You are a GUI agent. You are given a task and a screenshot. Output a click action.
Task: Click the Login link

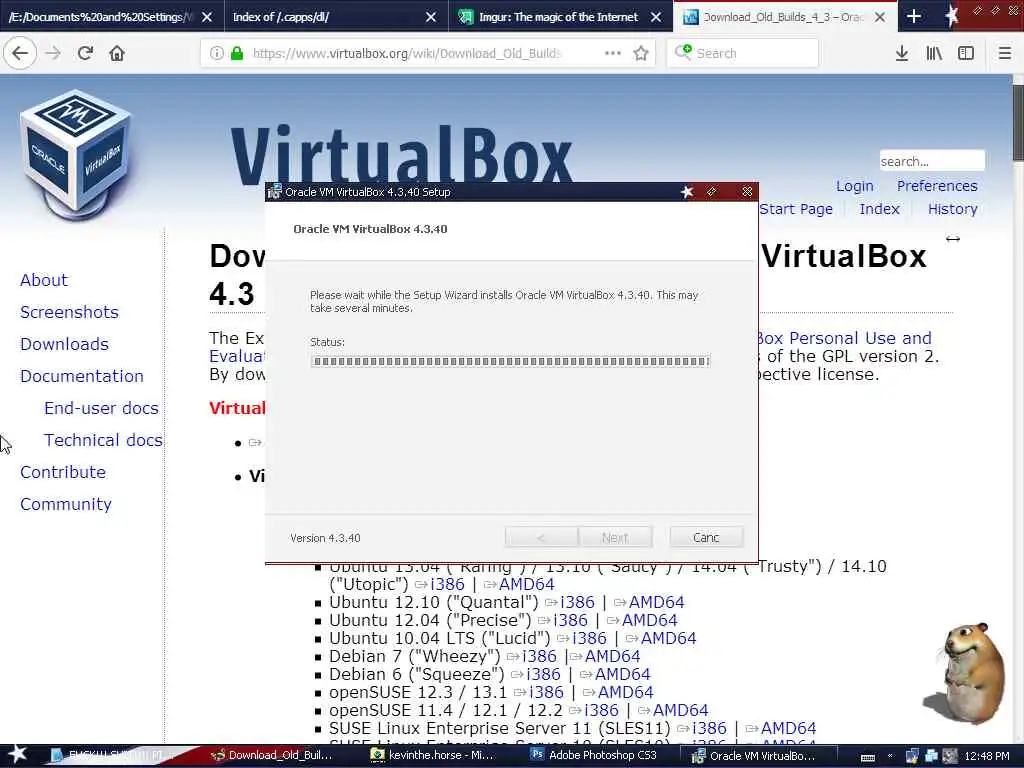coord(854,185)
